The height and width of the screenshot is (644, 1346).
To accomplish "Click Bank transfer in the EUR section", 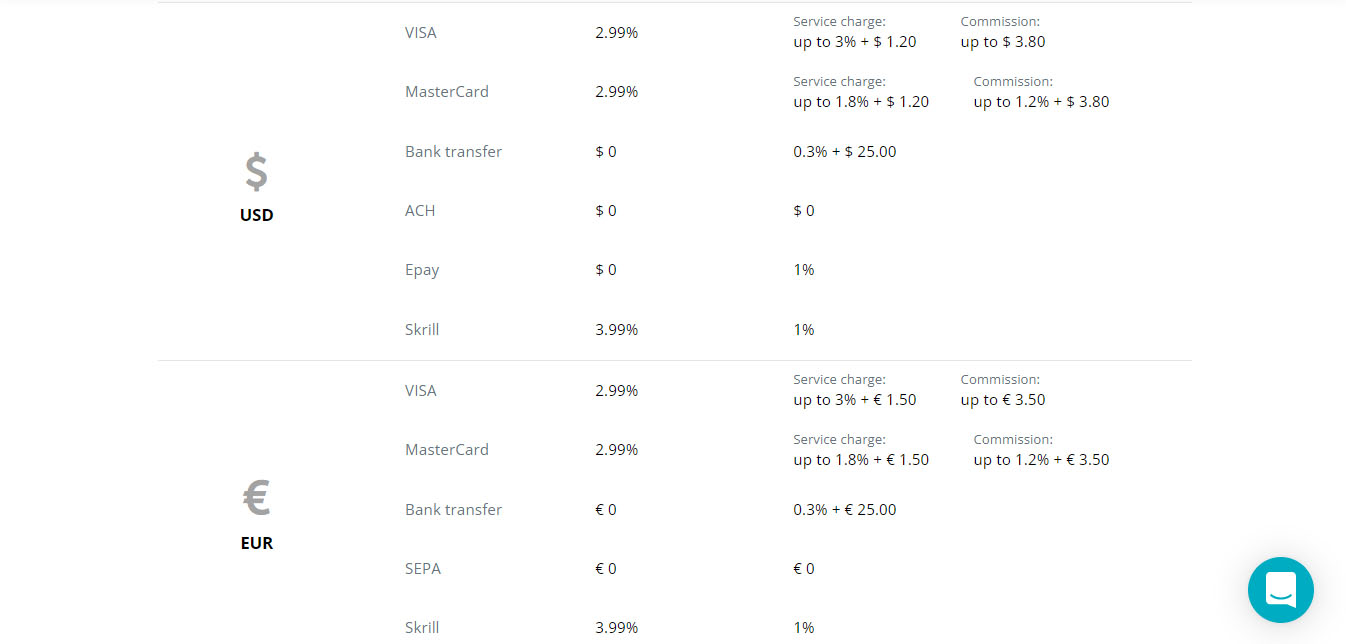I will coord(453,509).
